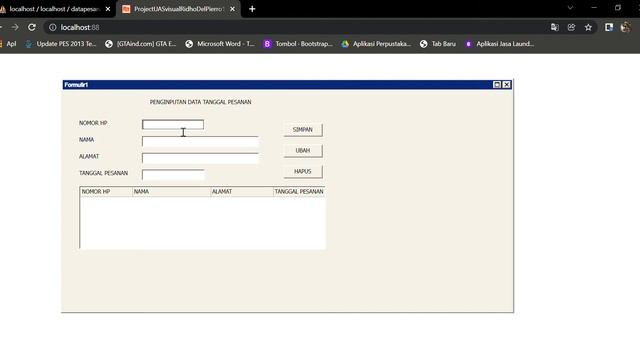Maximize the Formulir1 form window
The image size is (640, 360).
point(497,84)
